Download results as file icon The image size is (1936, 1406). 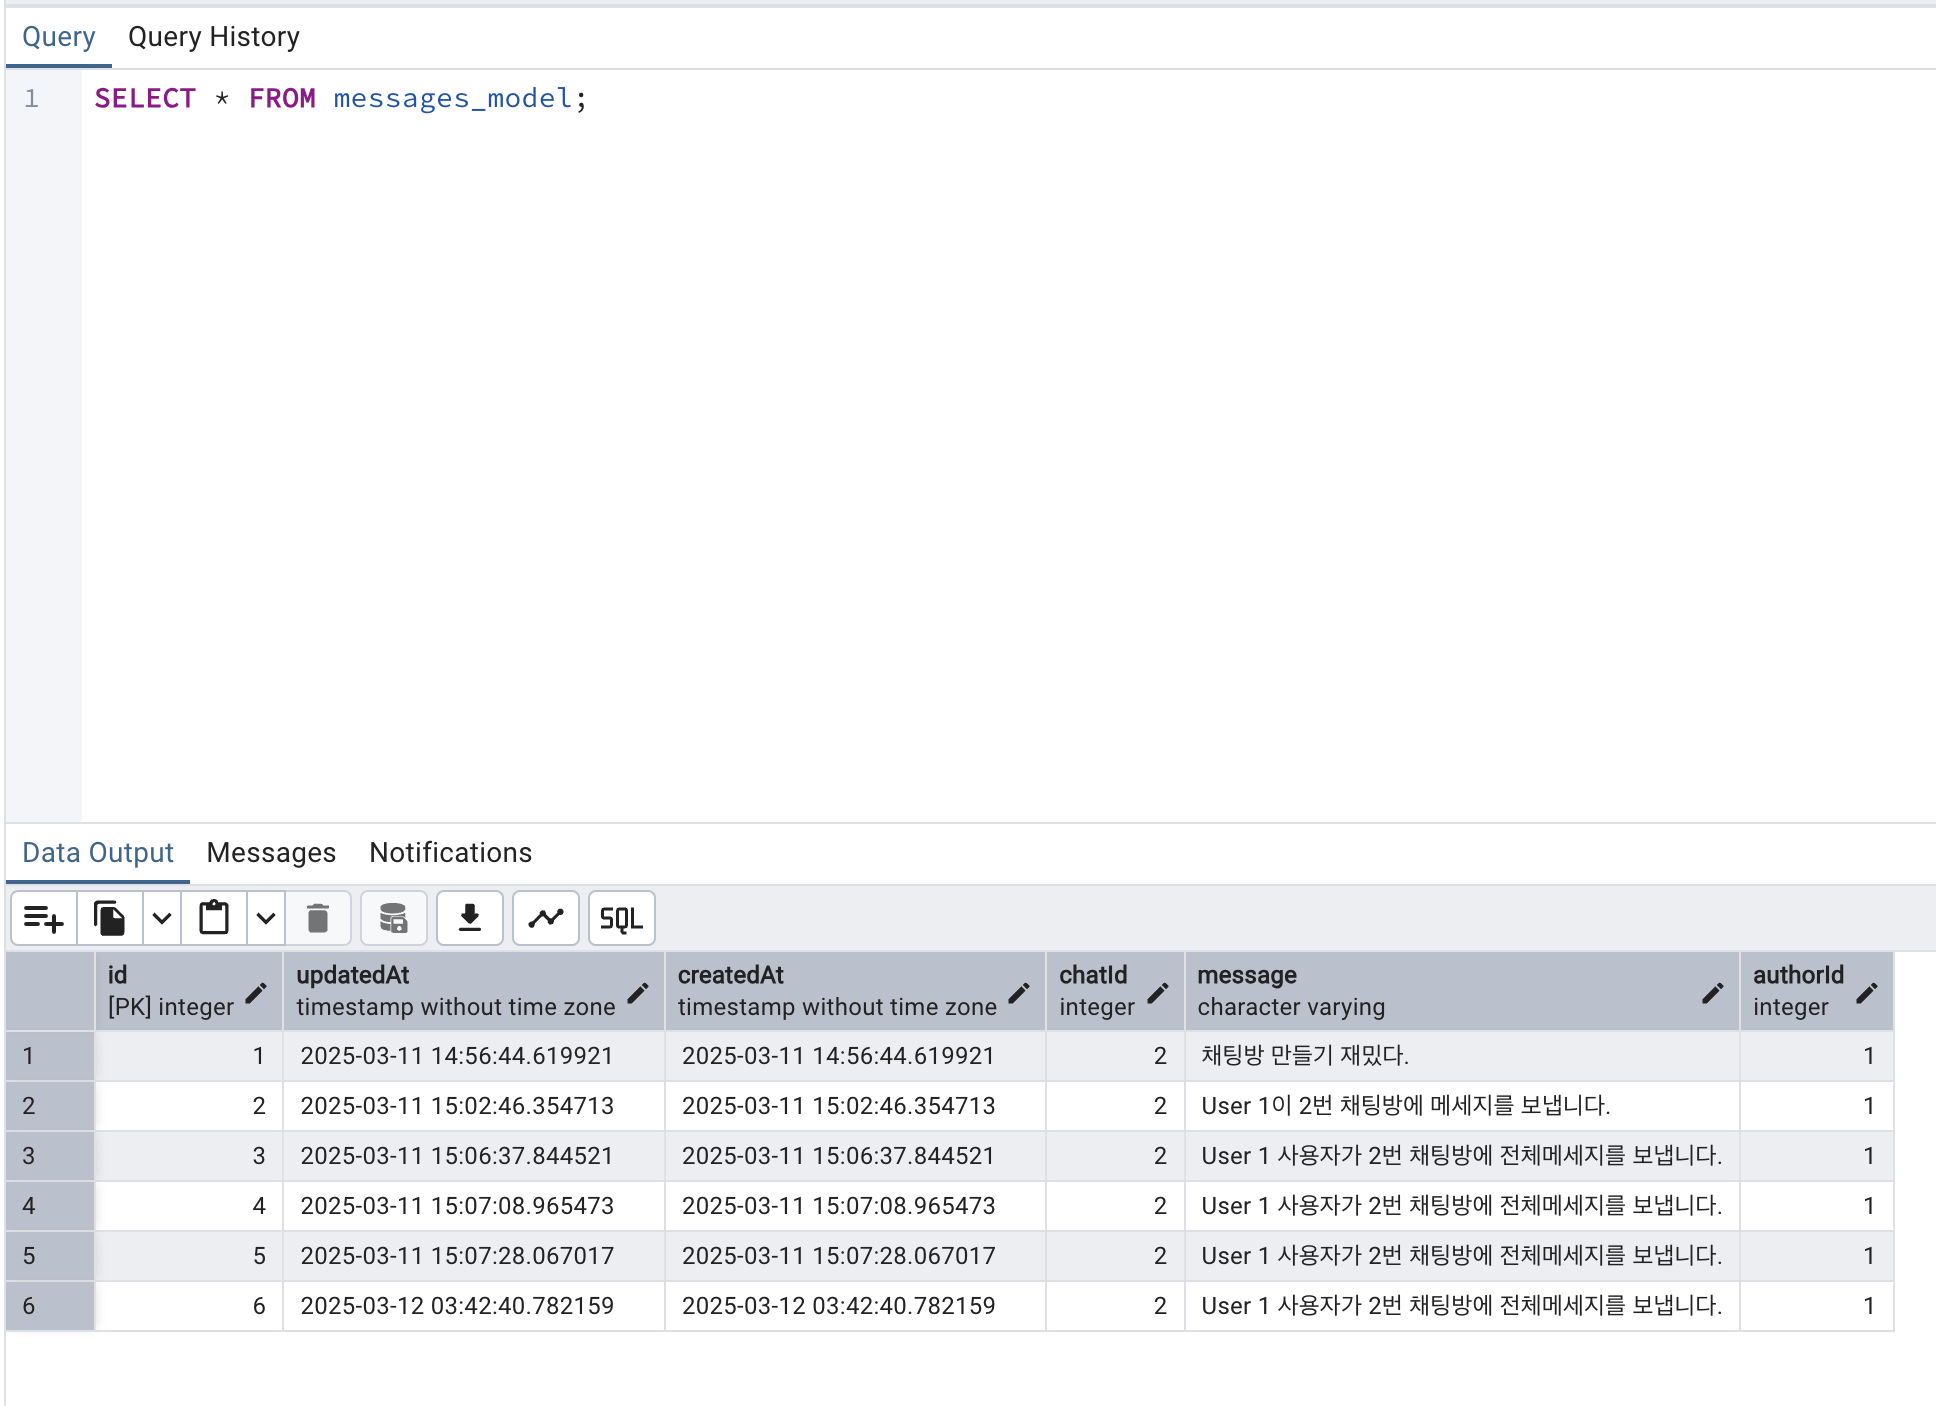(x=470, y=918)
